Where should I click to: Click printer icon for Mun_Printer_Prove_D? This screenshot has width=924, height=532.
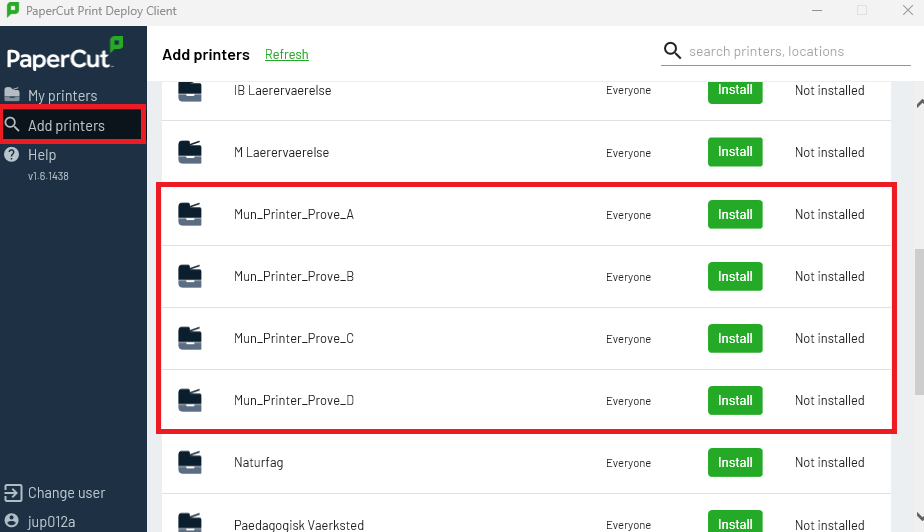point(190,400)
